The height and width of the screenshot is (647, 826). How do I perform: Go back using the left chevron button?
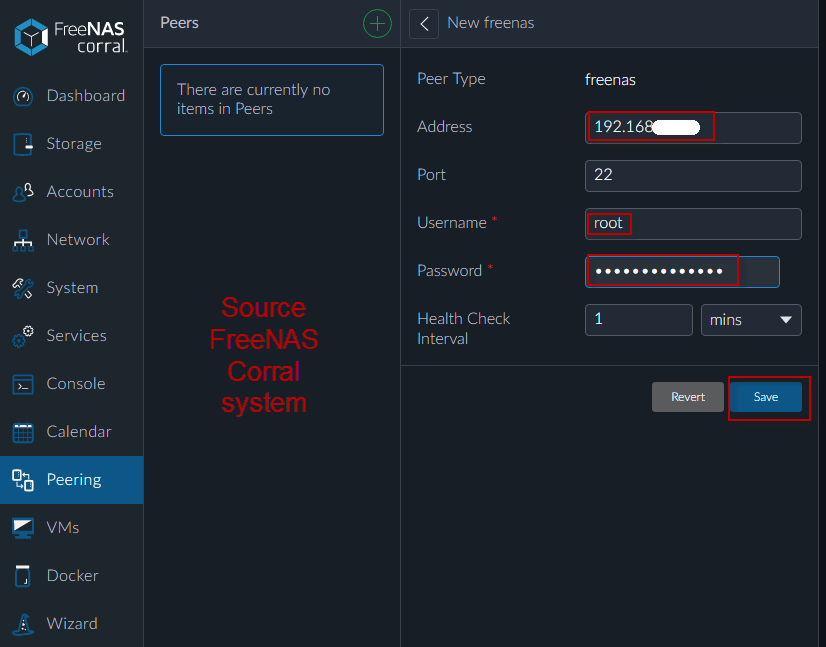pos(424,23)
